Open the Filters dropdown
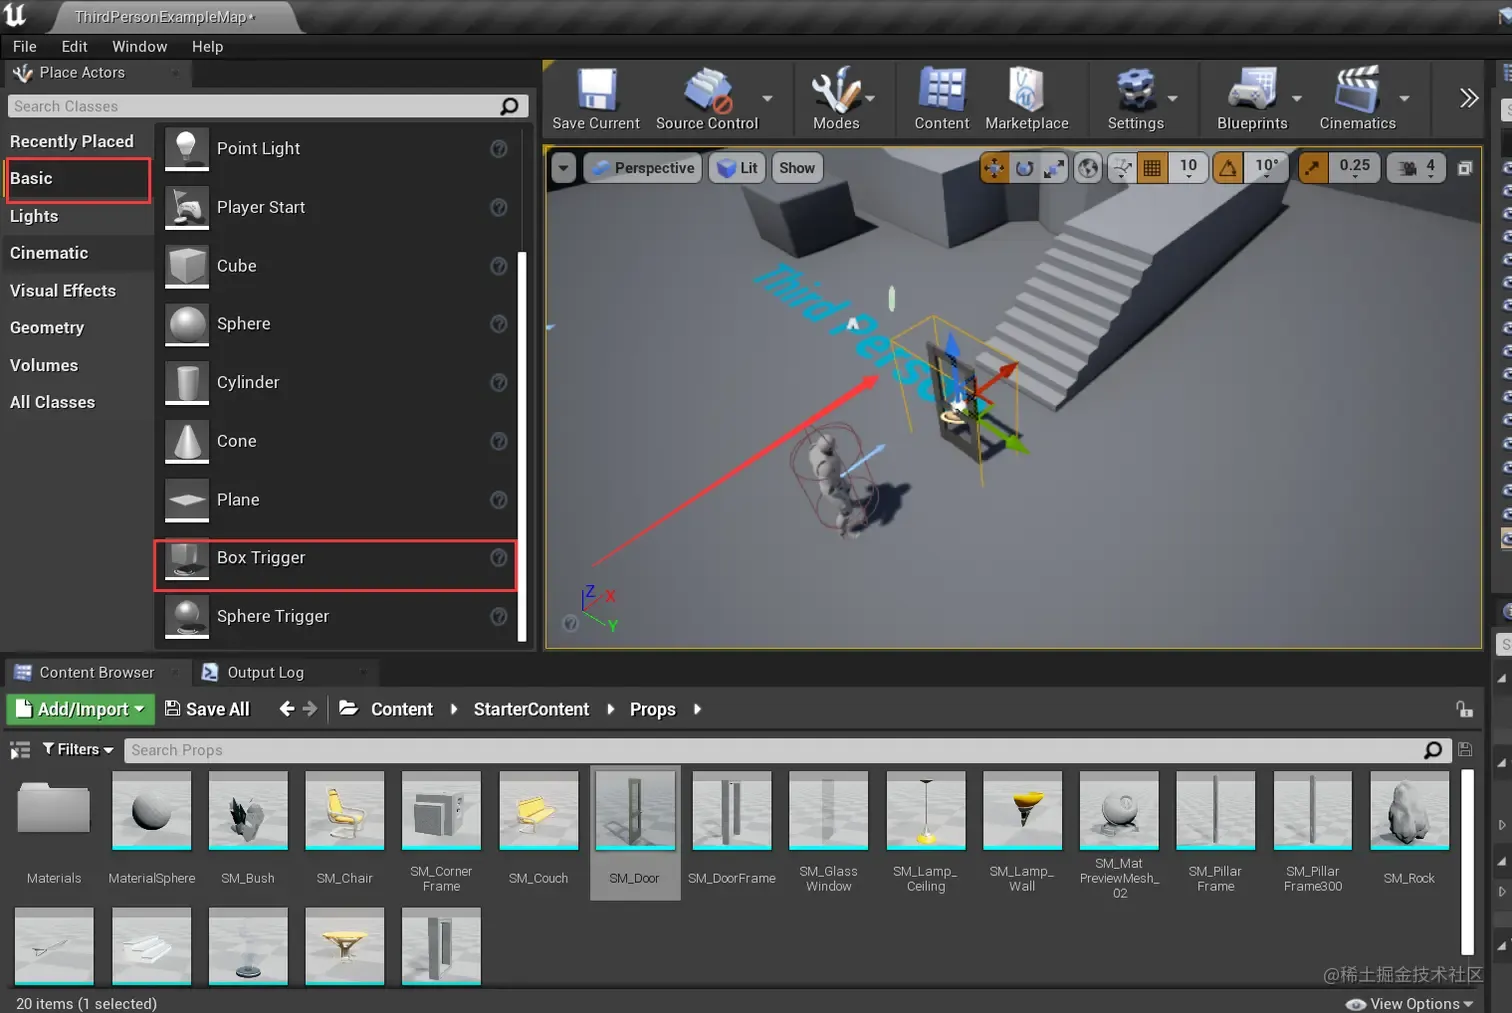 coord(78,749)
